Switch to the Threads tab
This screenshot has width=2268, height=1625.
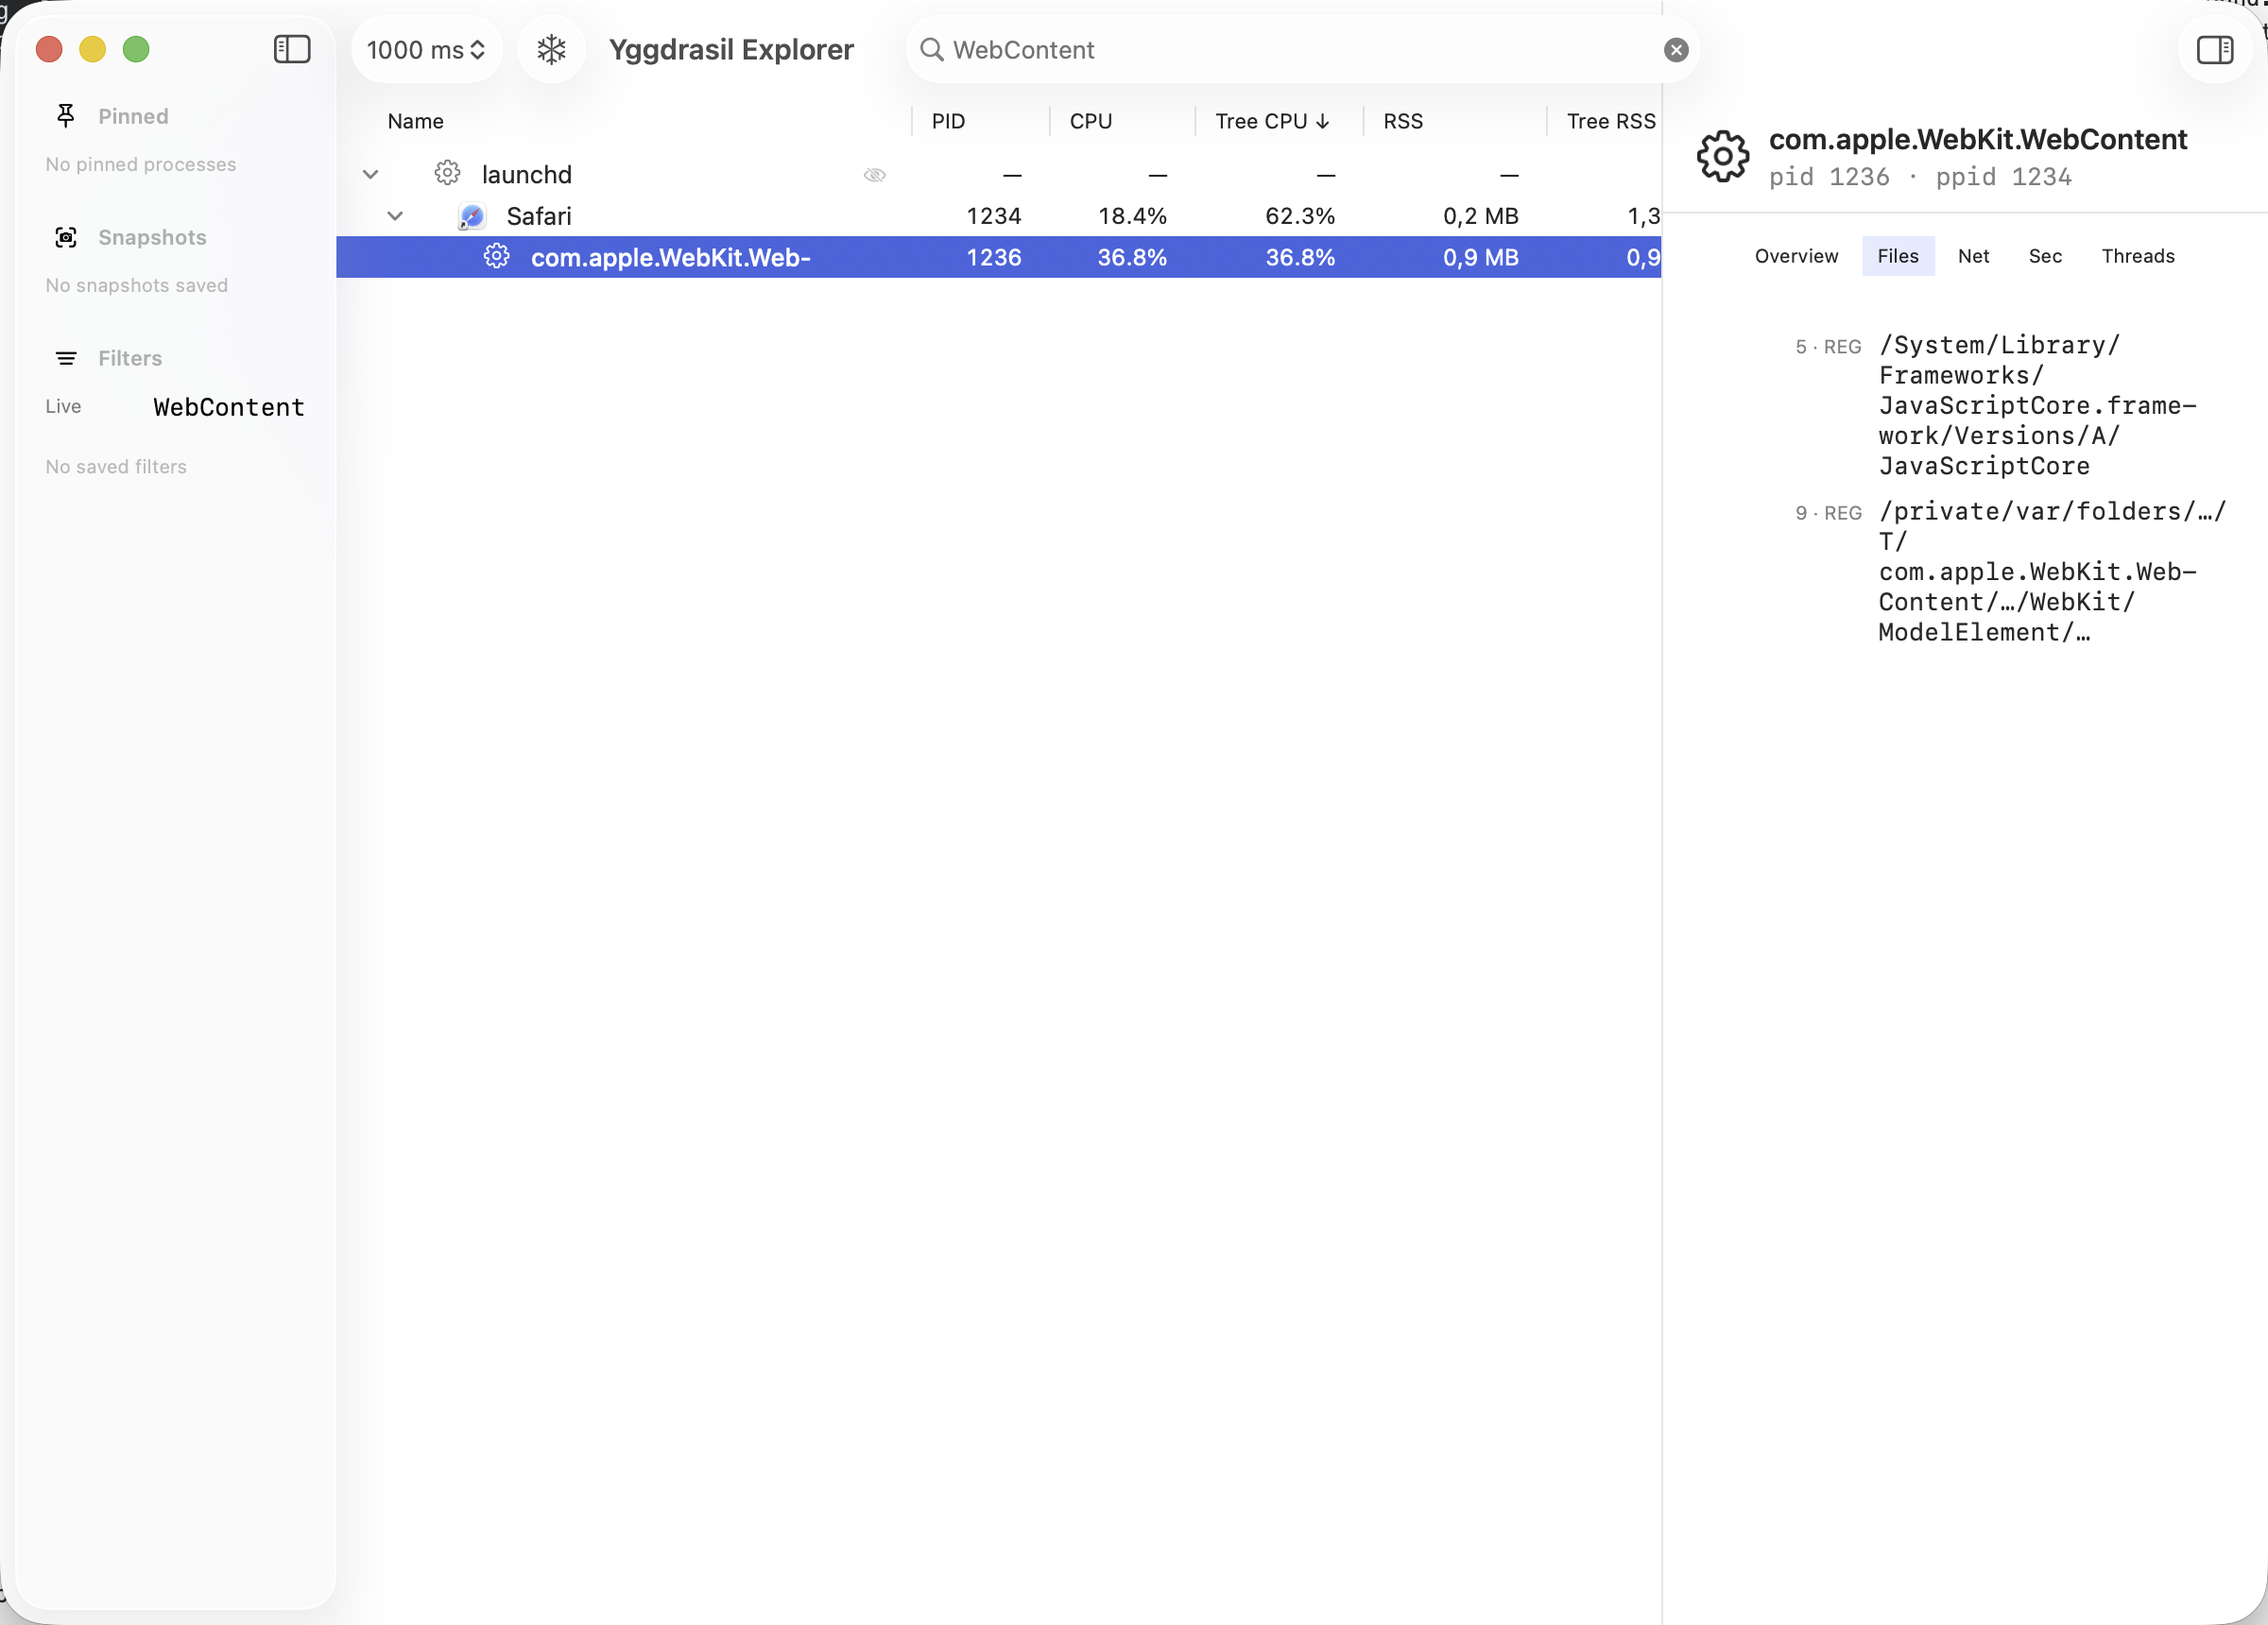pos(2138,256)
